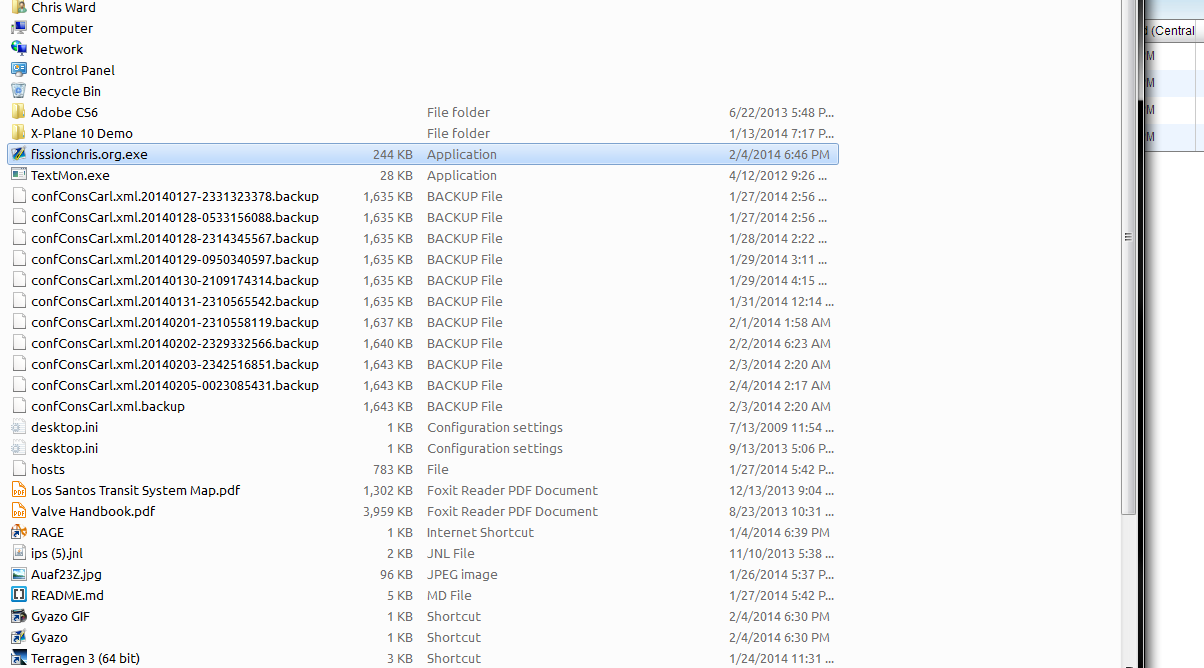The image size is (1204, 668).
Task: Select the Chris Ward user folder
Action: (x=63, y=7)
